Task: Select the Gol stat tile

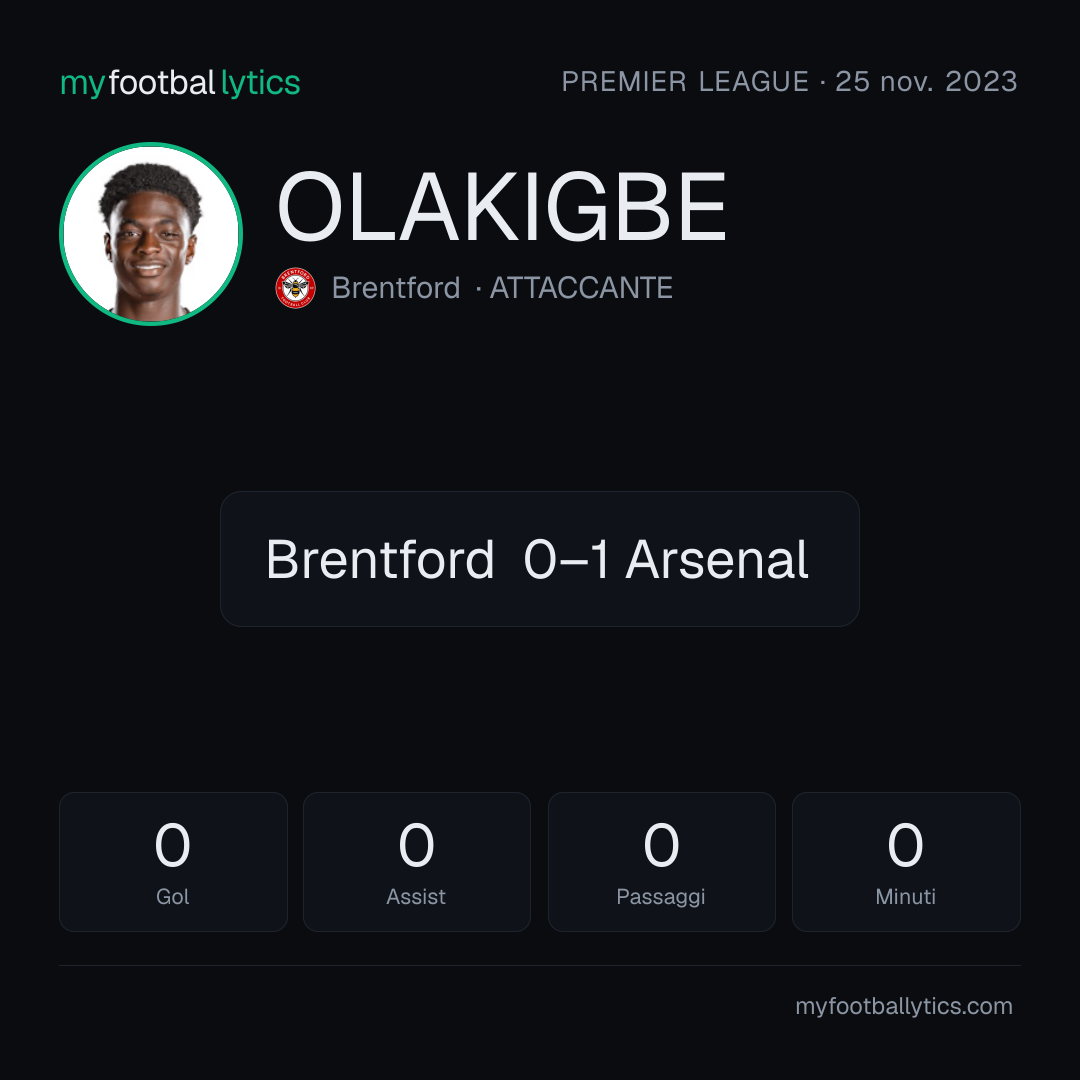Action: tap(173, 862)
